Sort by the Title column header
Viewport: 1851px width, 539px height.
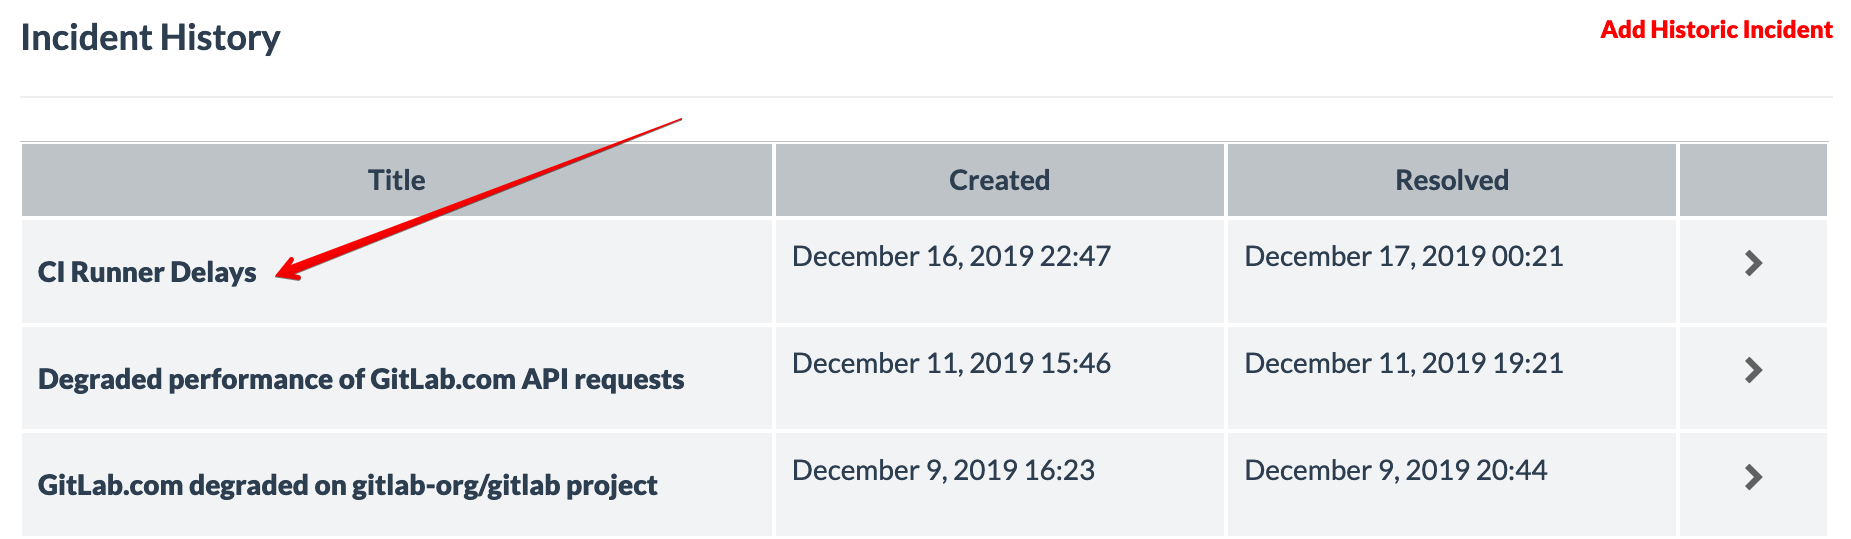click(397, 180)
